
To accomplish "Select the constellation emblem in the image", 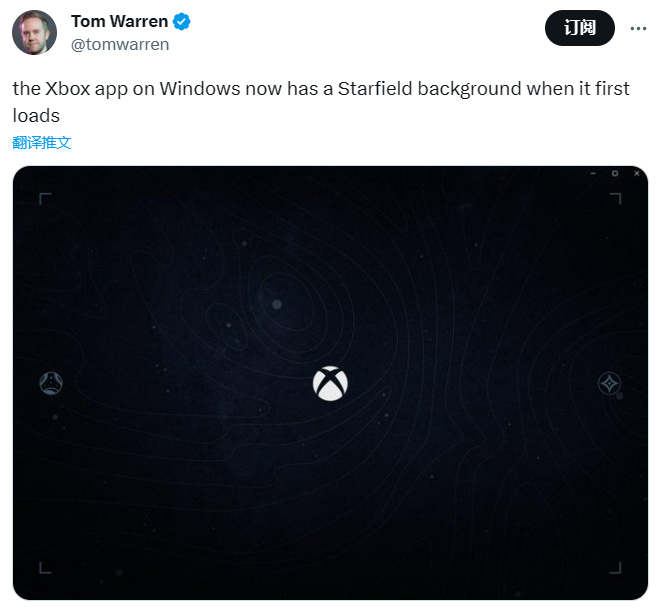I will 51,384.
